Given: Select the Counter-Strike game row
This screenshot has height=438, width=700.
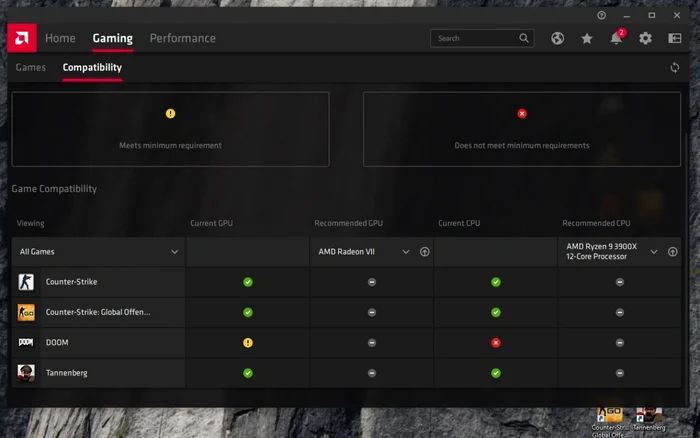Looking at the screenshot, I should point(346,282).
